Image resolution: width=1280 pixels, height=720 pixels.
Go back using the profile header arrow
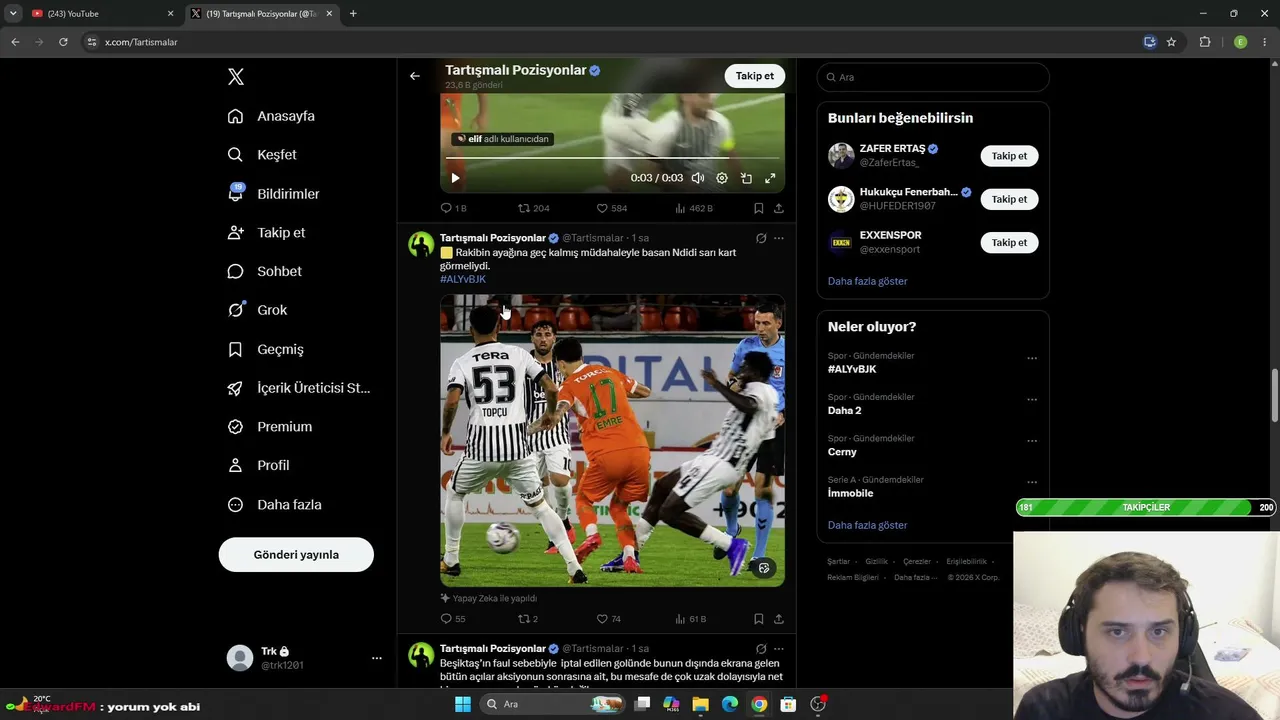[x=415, y=76]
